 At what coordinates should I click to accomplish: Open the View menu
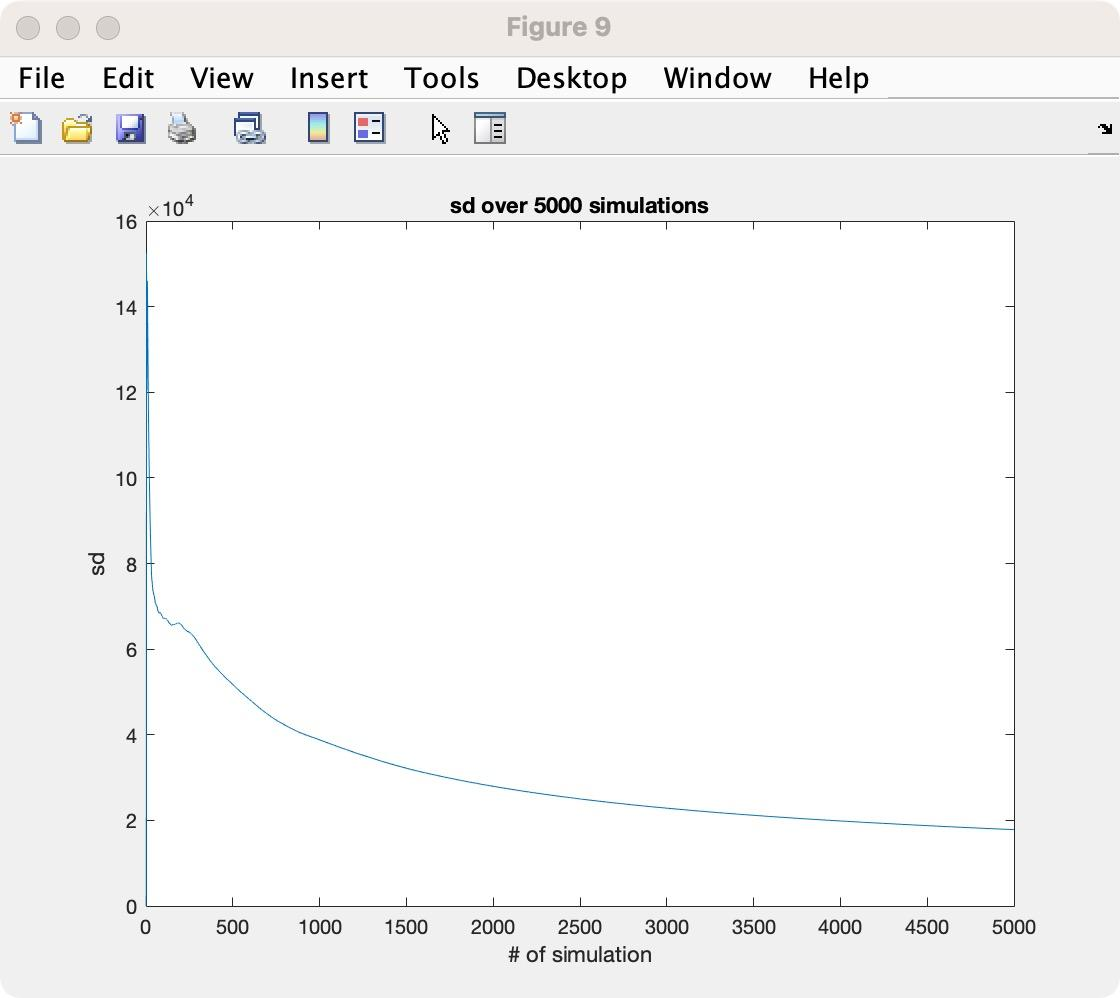(221, 78)
